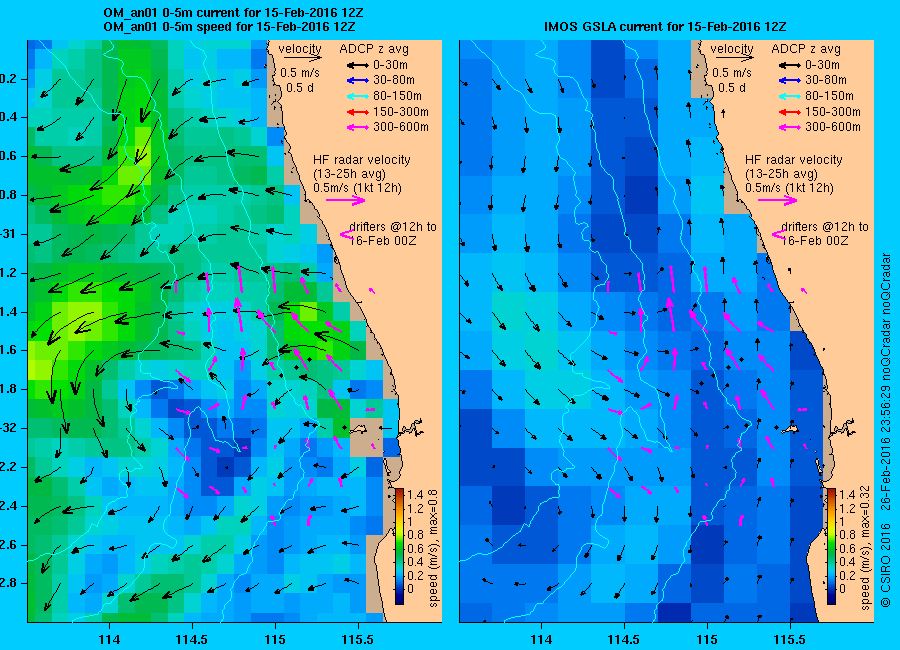Viewport: 900px width, 650px height.
Task: Click the '114.5' longitude tick under right map
Action: tap(623, 639)
